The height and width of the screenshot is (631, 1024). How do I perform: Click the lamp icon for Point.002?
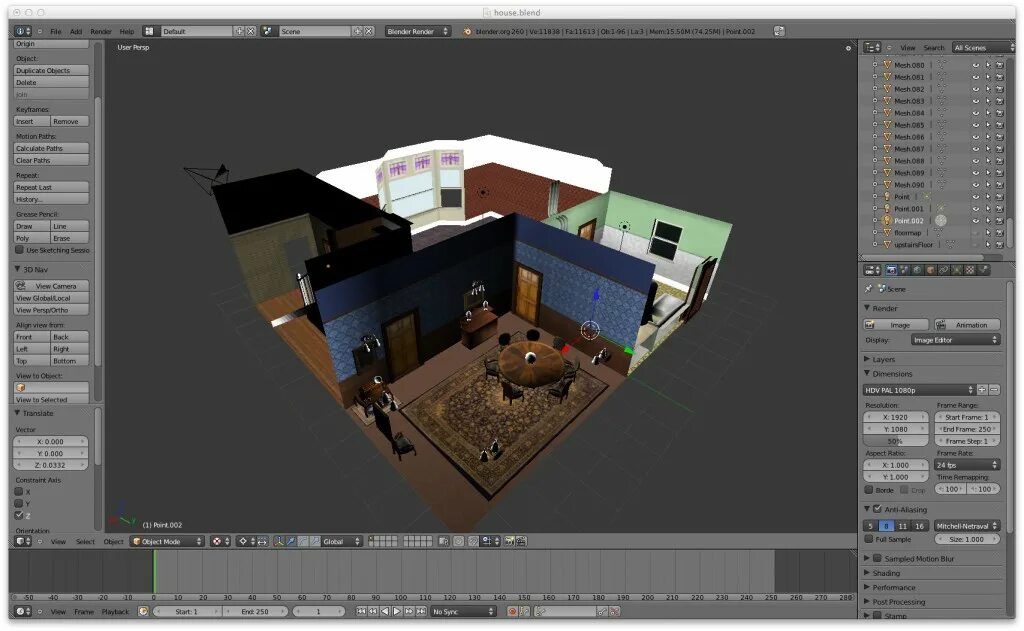coord(887,221)
